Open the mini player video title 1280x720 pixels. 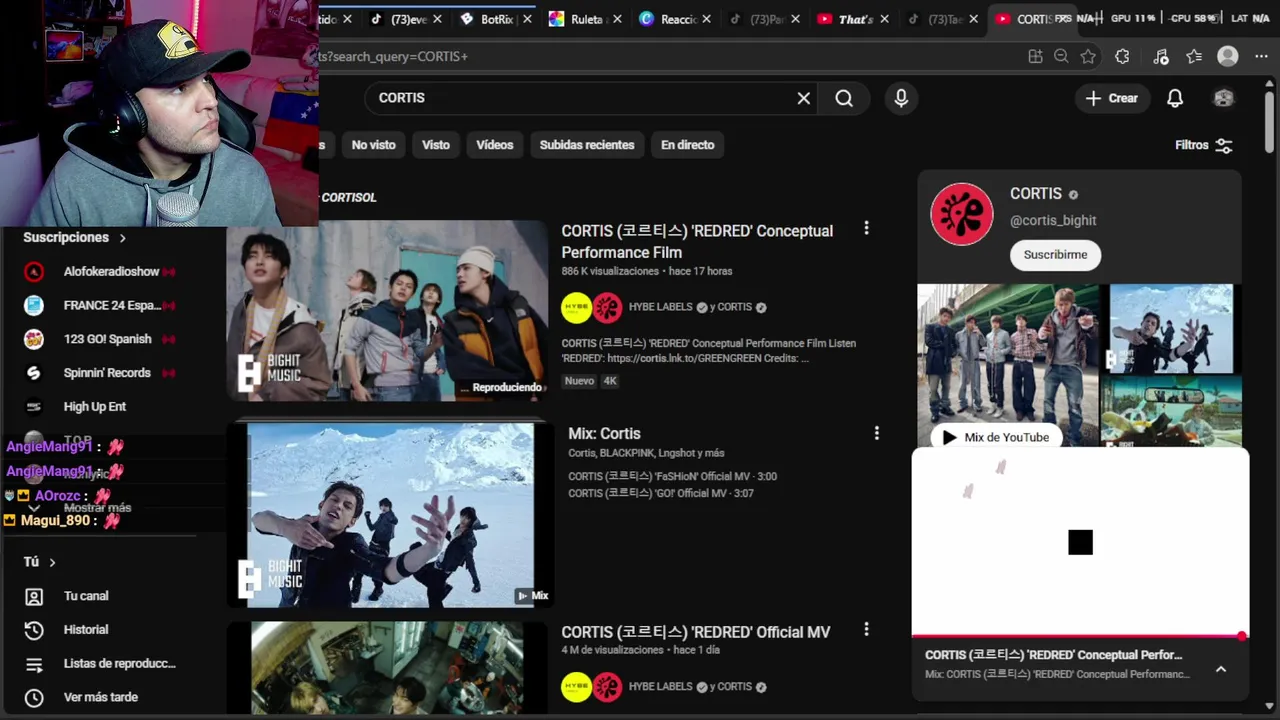point(1054,655)
